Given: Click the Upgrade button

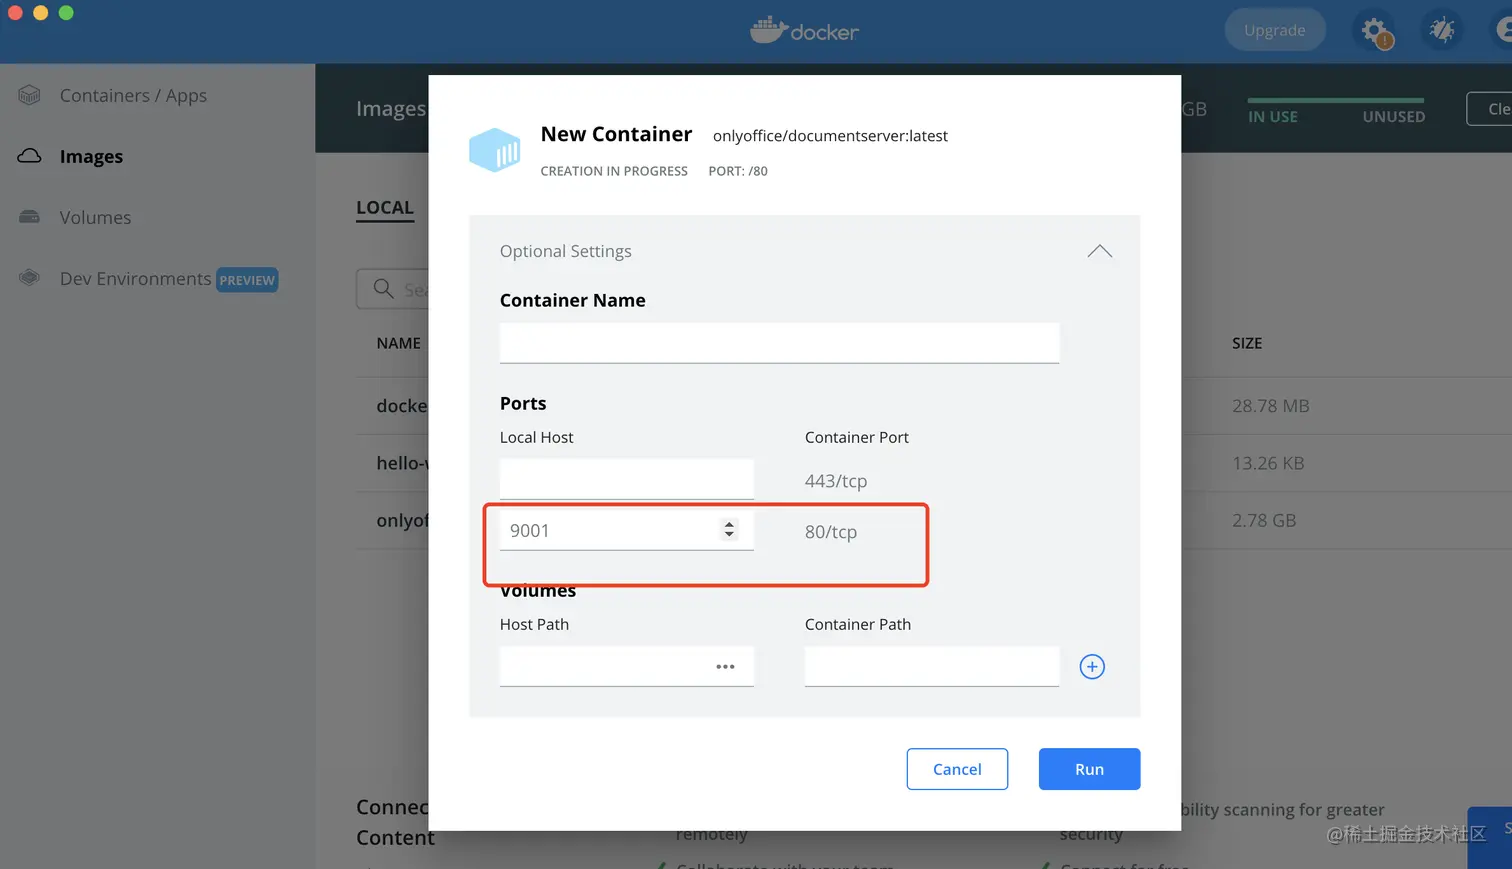Looking at the screenshot, I should point(1275,30).
